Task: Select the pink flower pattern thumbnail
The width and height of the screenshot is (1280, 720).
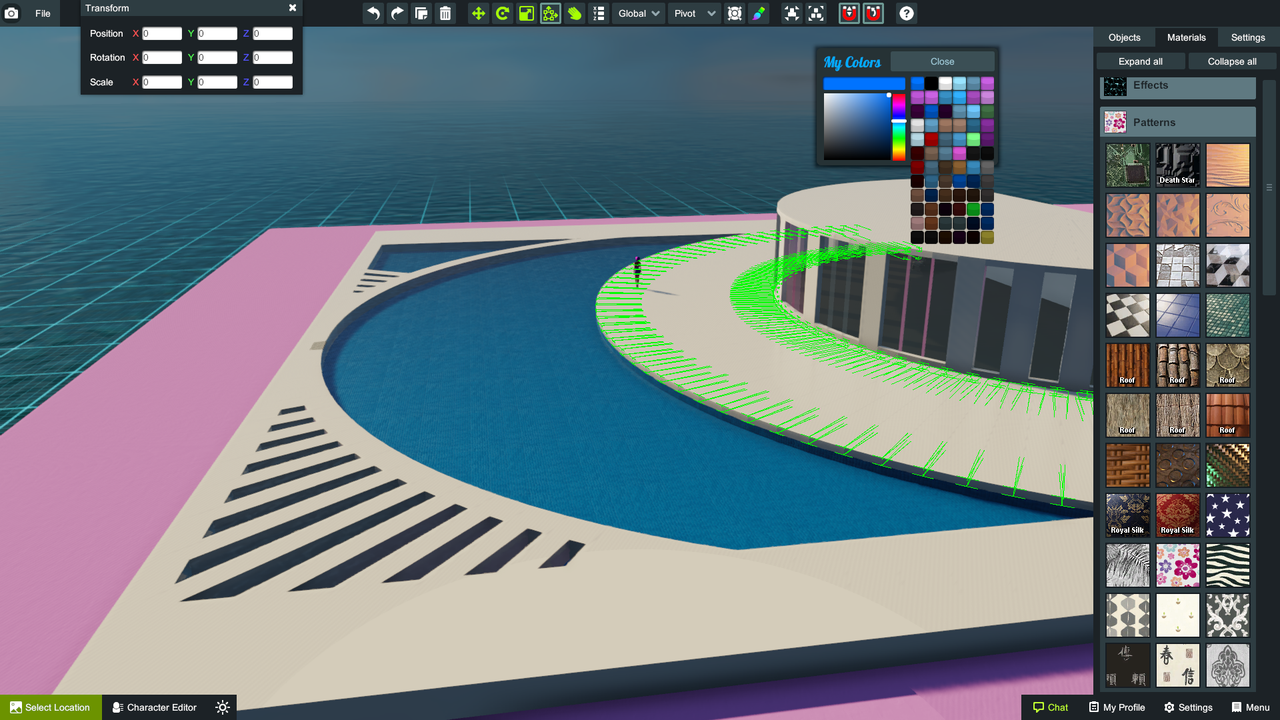Action: tap(1177, 565)
